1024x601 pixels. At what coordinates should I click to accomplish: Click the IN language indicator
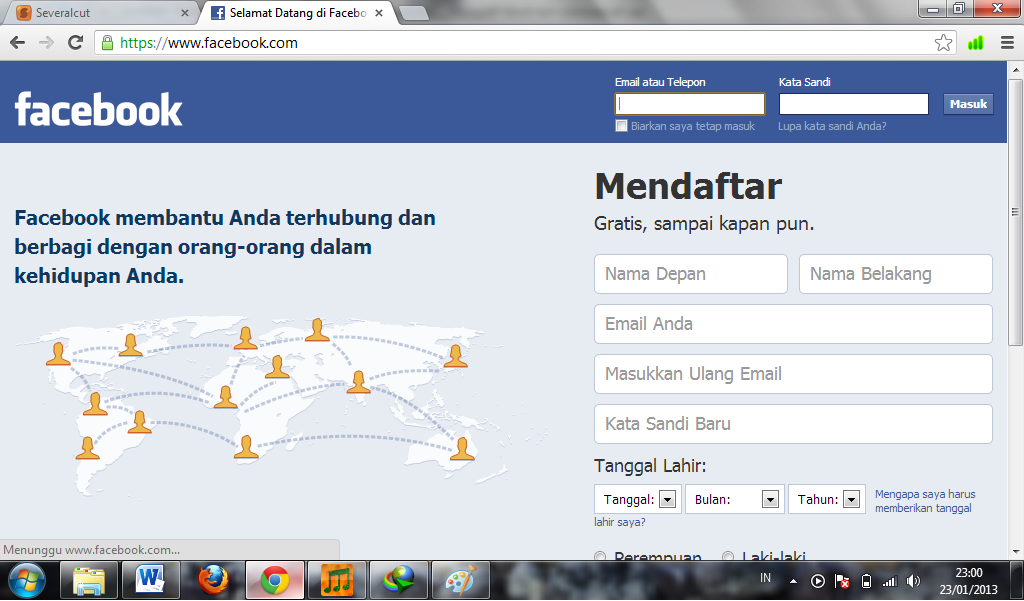(765, 578)
